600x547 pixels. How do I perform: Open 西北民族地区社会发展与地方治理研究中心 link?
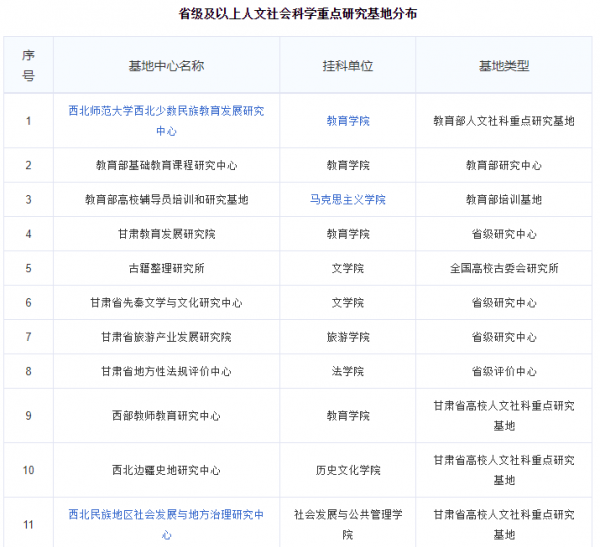(x=166, y=524)
